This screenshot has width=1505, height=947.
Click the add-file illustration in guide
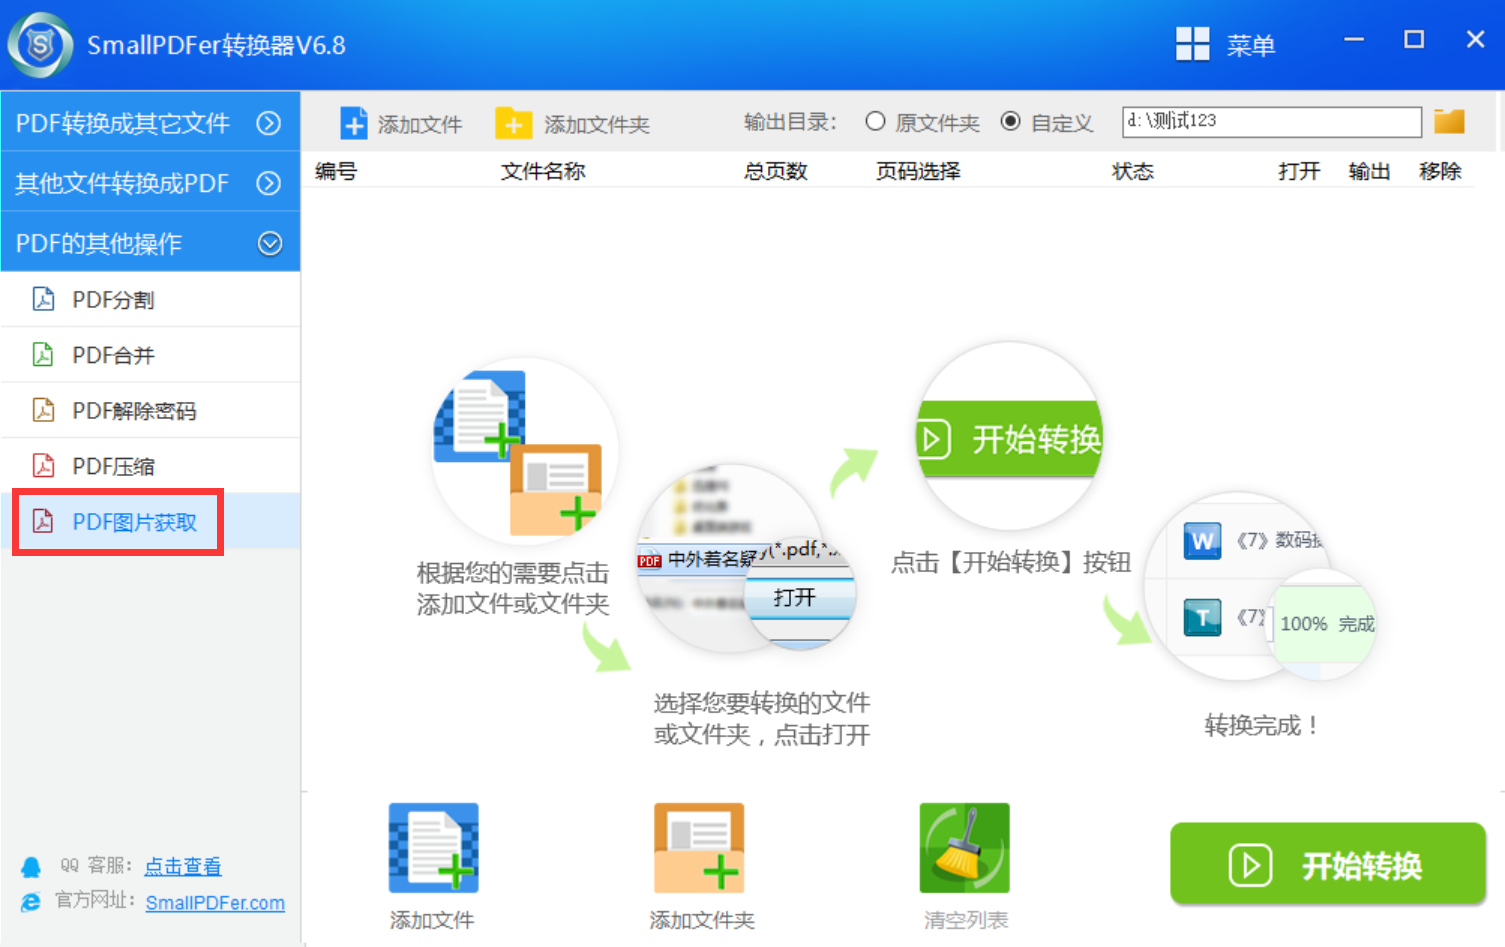pyautogui.click(x=523, y=452)
